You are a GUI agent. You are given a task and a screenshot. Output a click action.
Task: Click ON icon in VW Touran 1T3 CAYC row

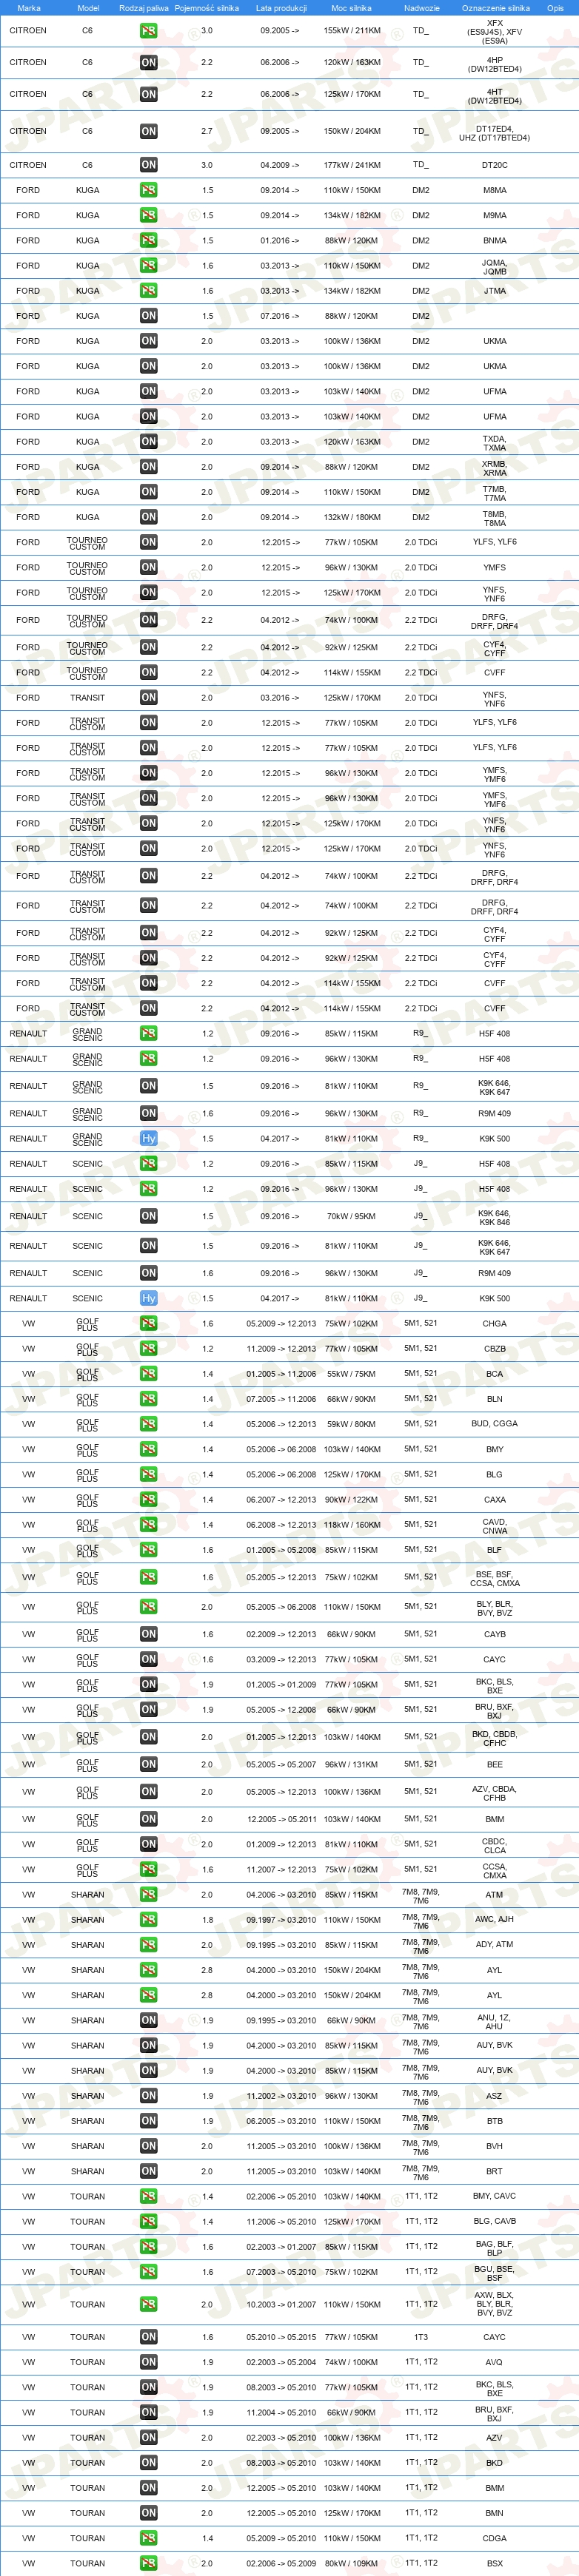click(x=148, y=2337)
